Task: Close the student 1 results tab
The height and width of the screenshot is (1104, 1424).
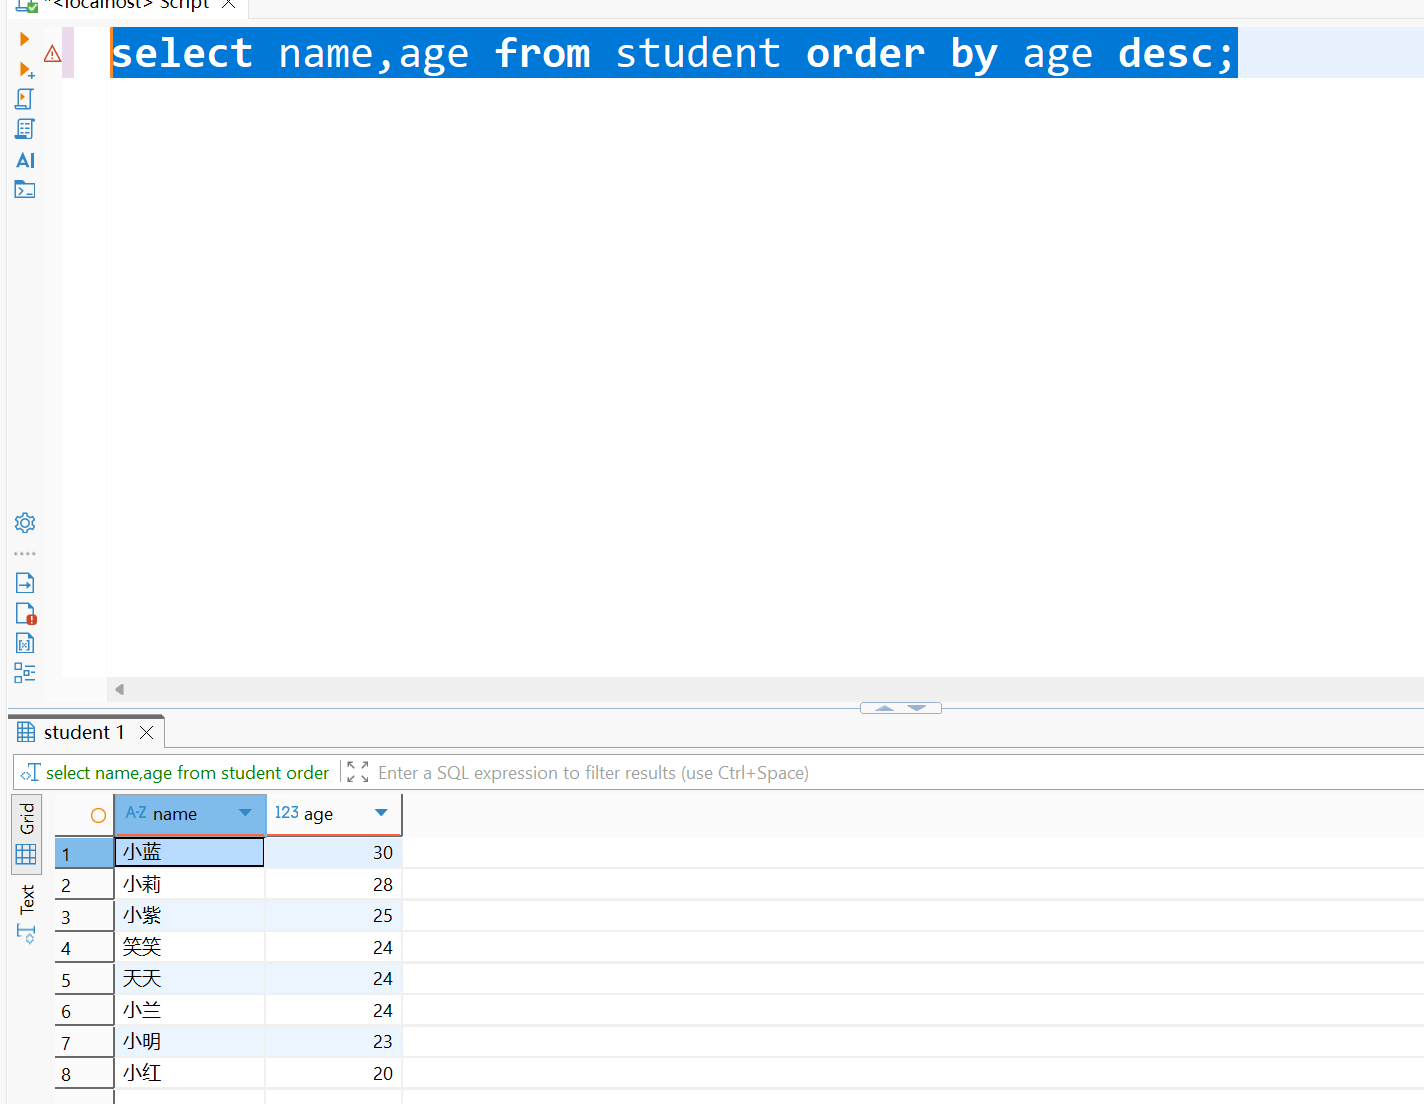Action: point(147,732)
